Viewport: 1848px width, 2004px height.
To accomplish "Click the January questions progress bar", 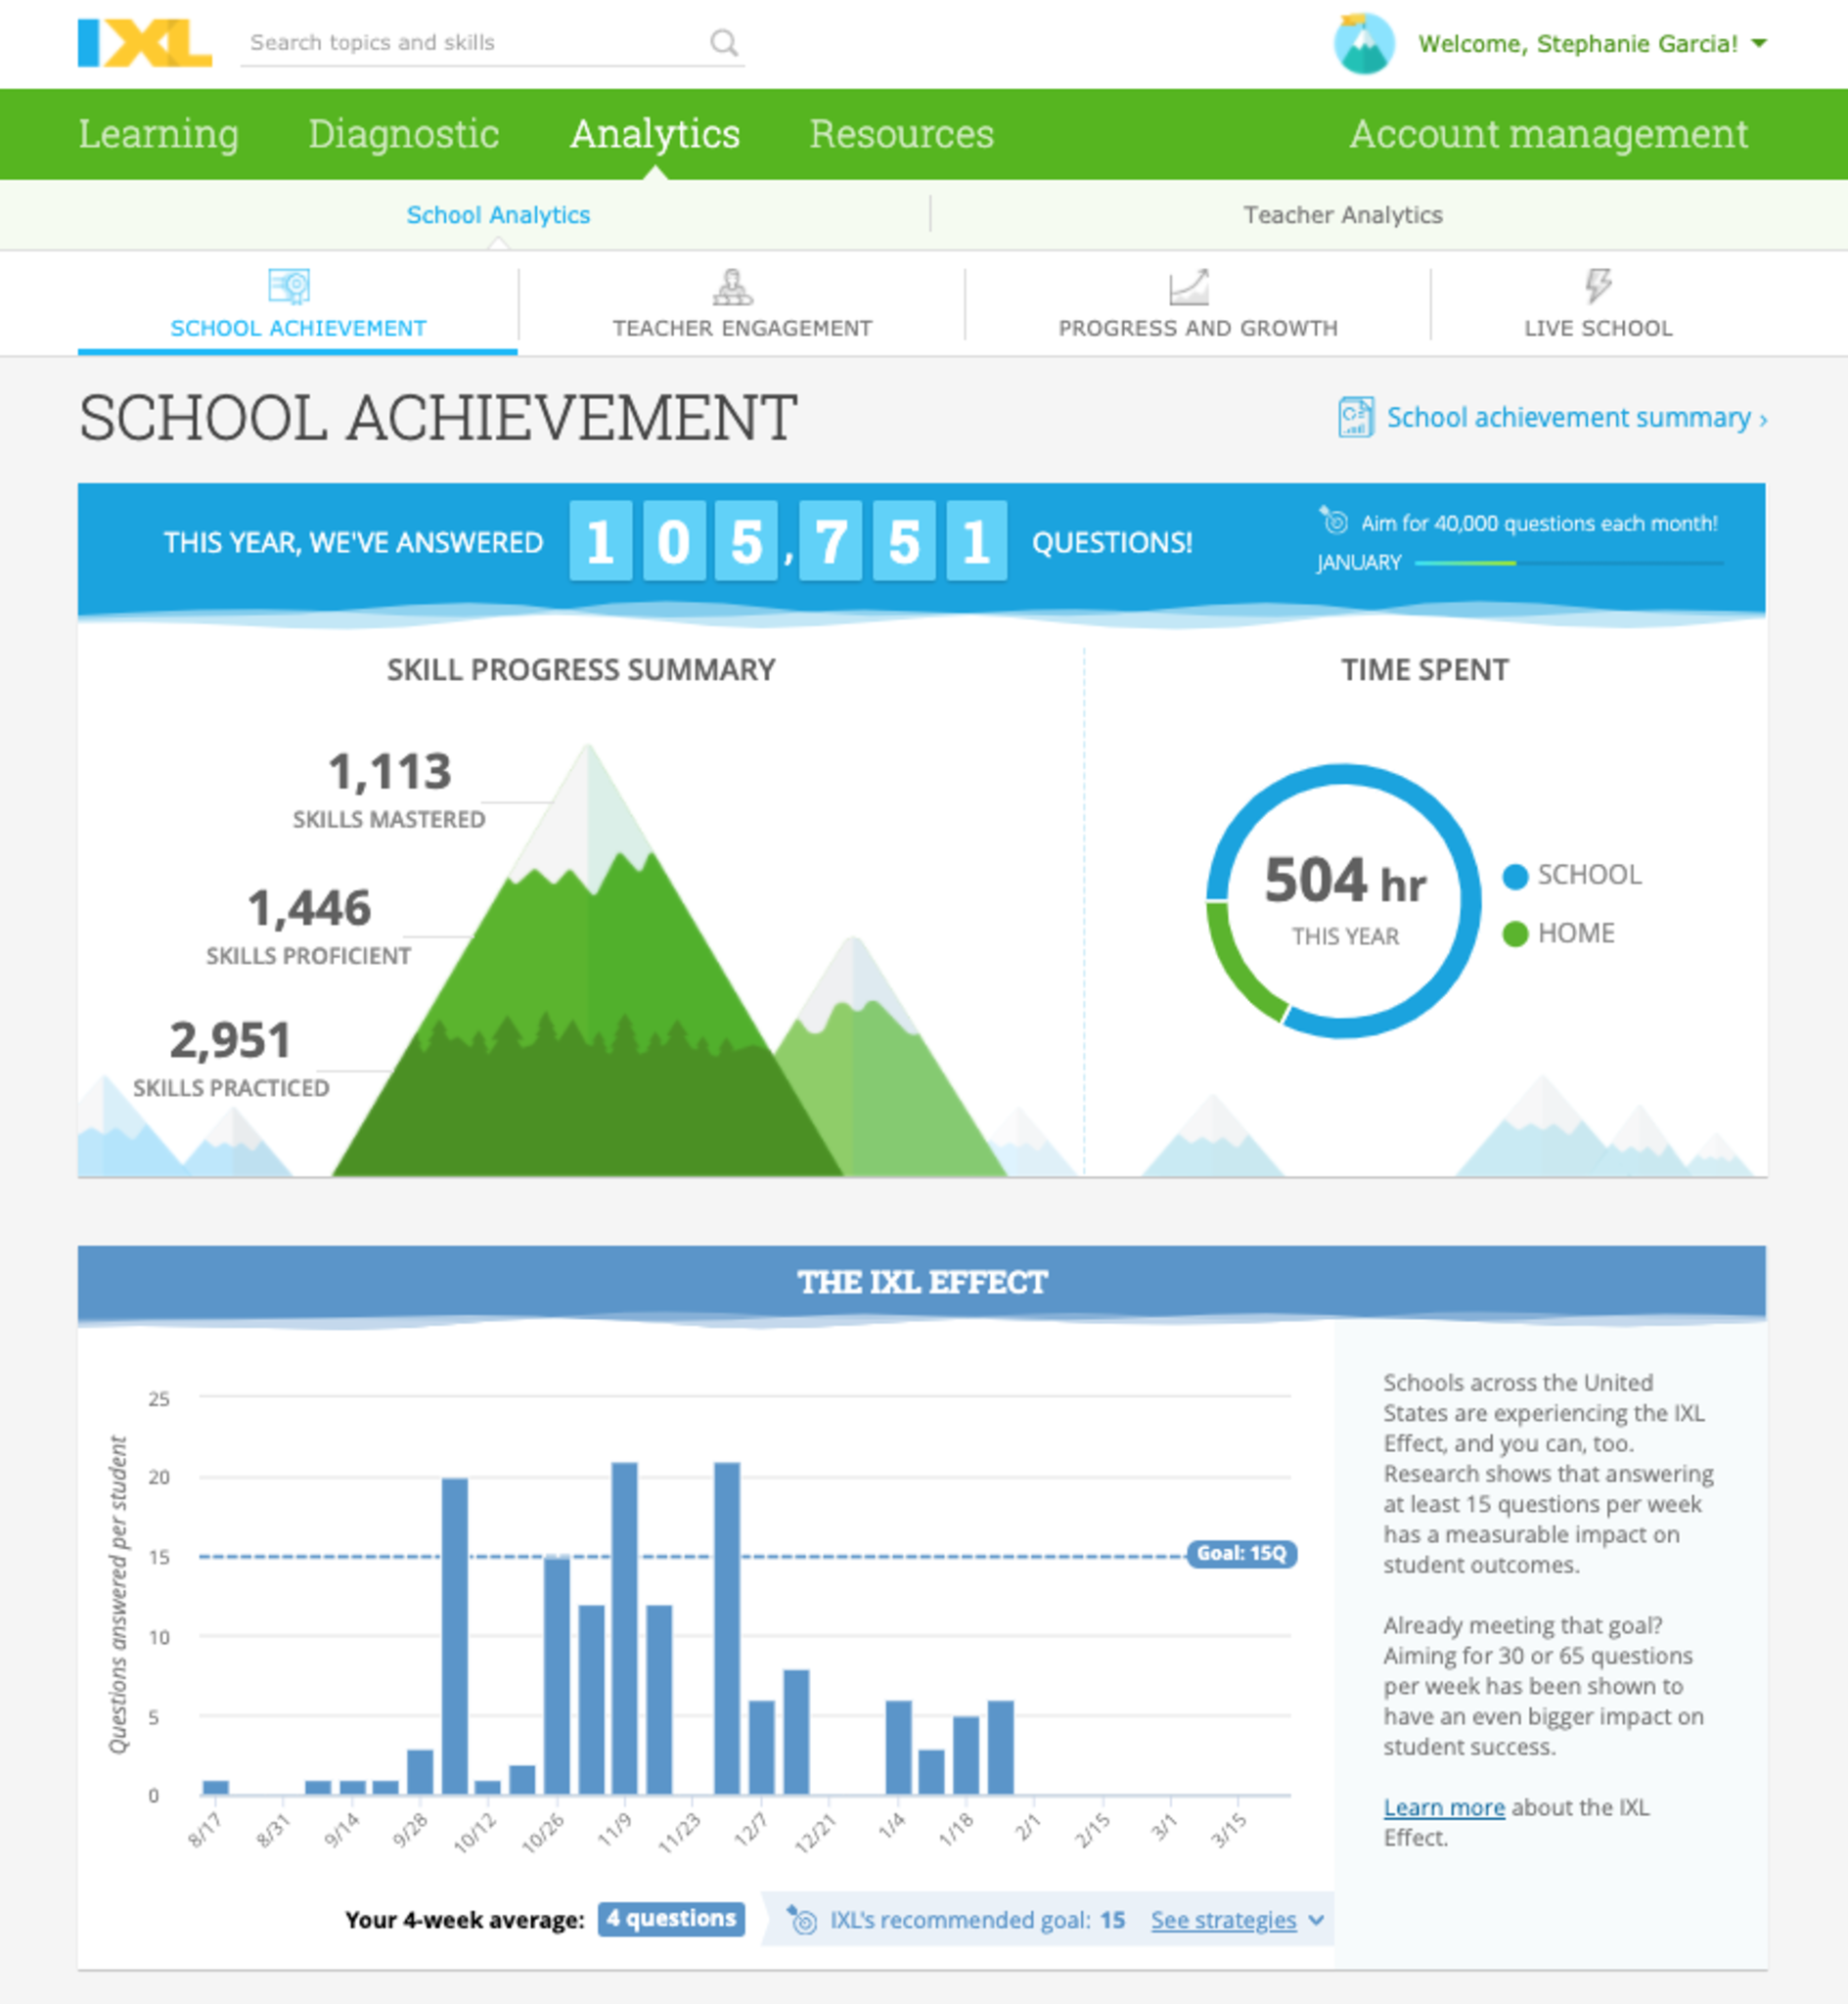I will (x=1568, y=563).
